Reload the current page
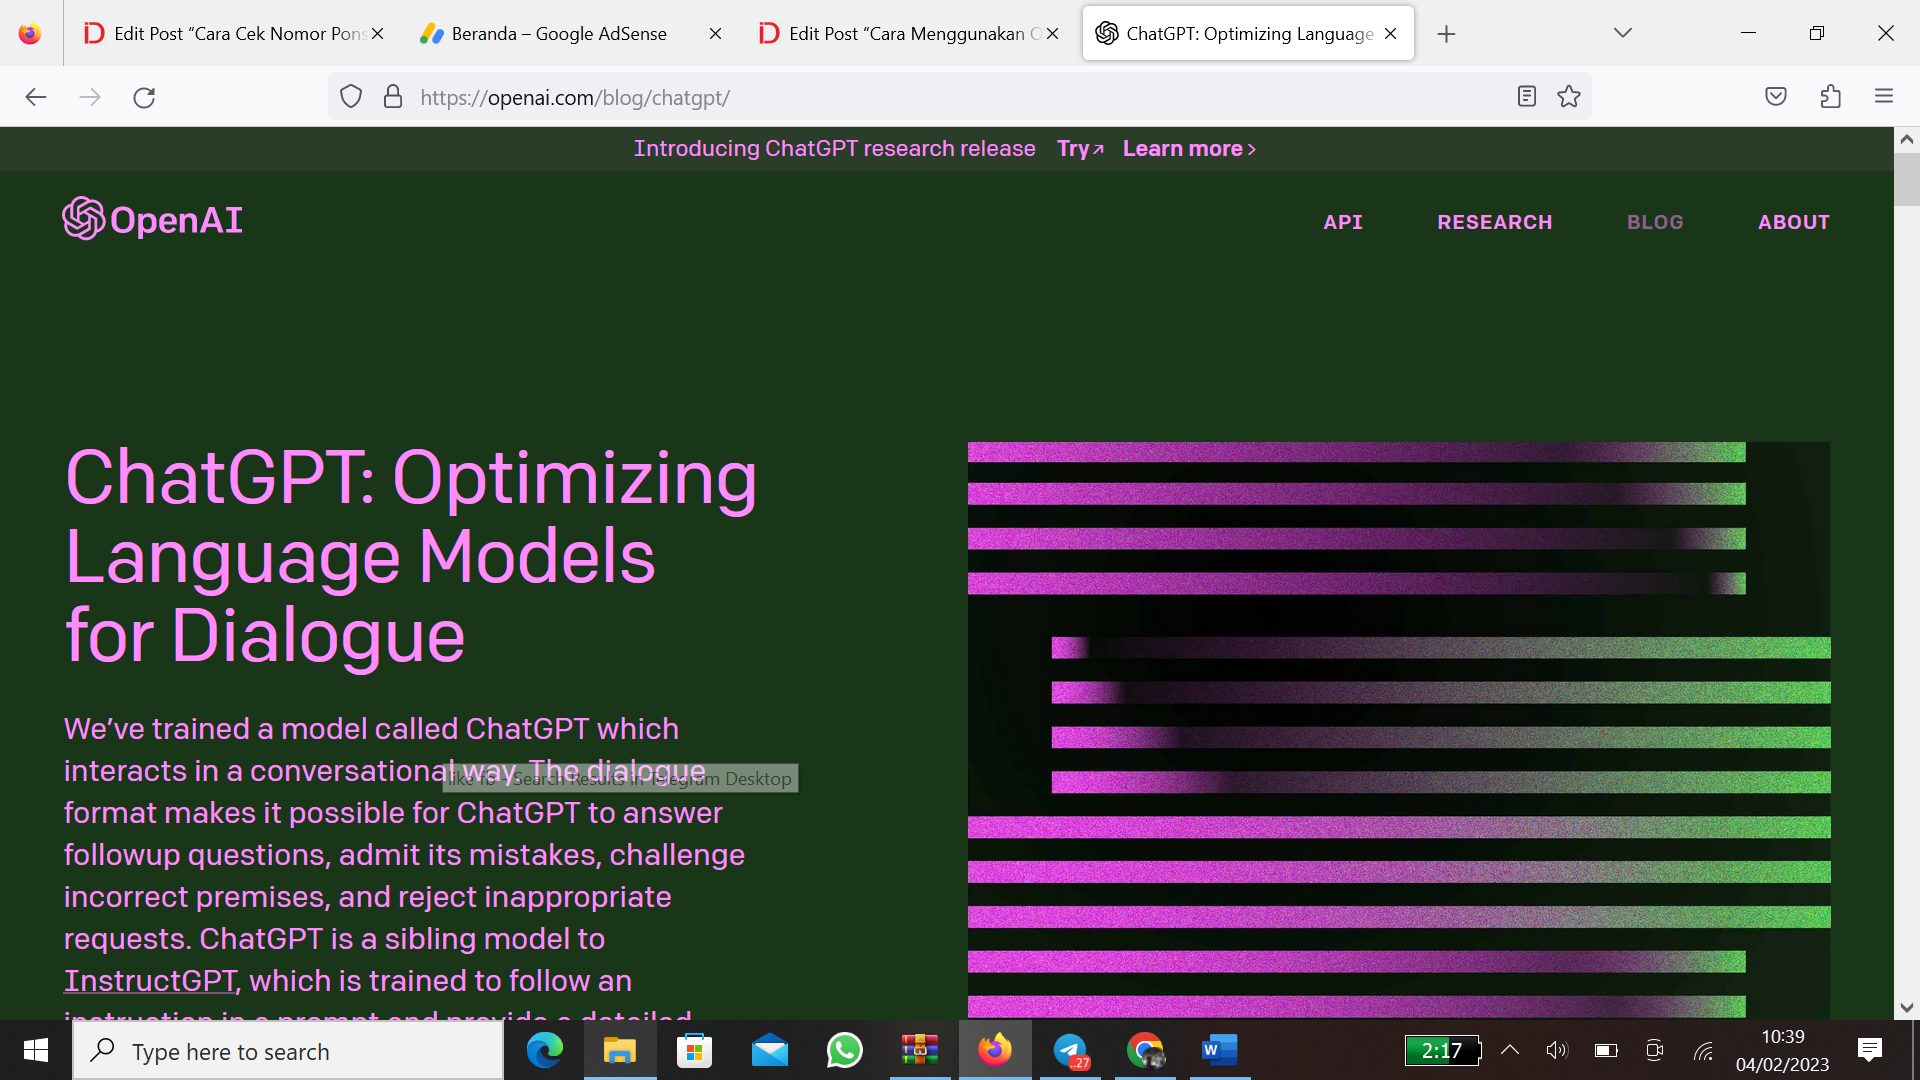The width and height of the screenshot is (1920, 1080). [144, 97]
